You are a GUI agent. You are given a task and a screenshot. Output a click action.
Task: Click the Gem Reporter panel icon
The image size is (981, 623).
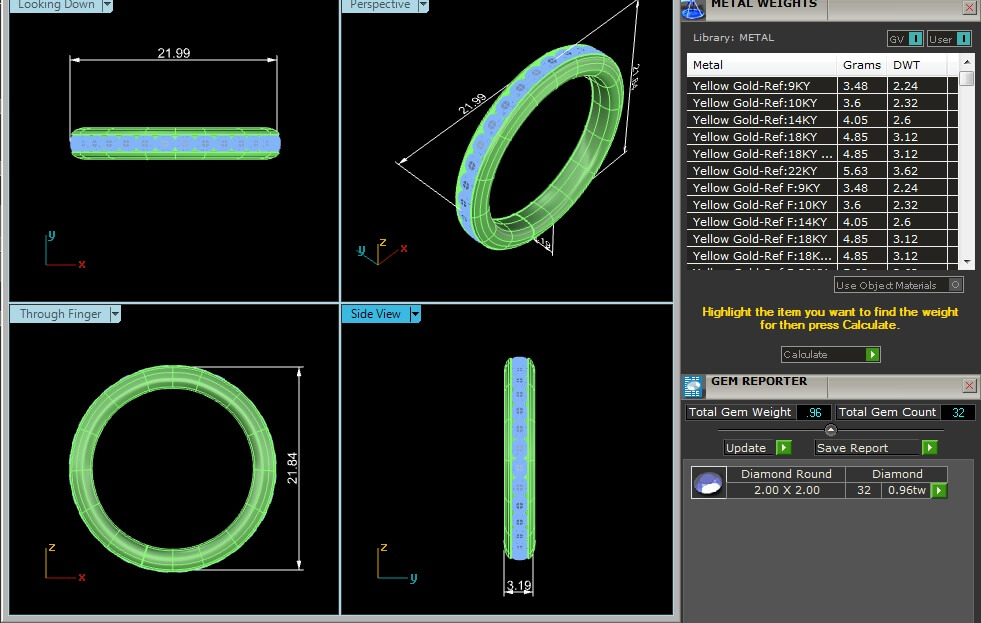[693, 387]
